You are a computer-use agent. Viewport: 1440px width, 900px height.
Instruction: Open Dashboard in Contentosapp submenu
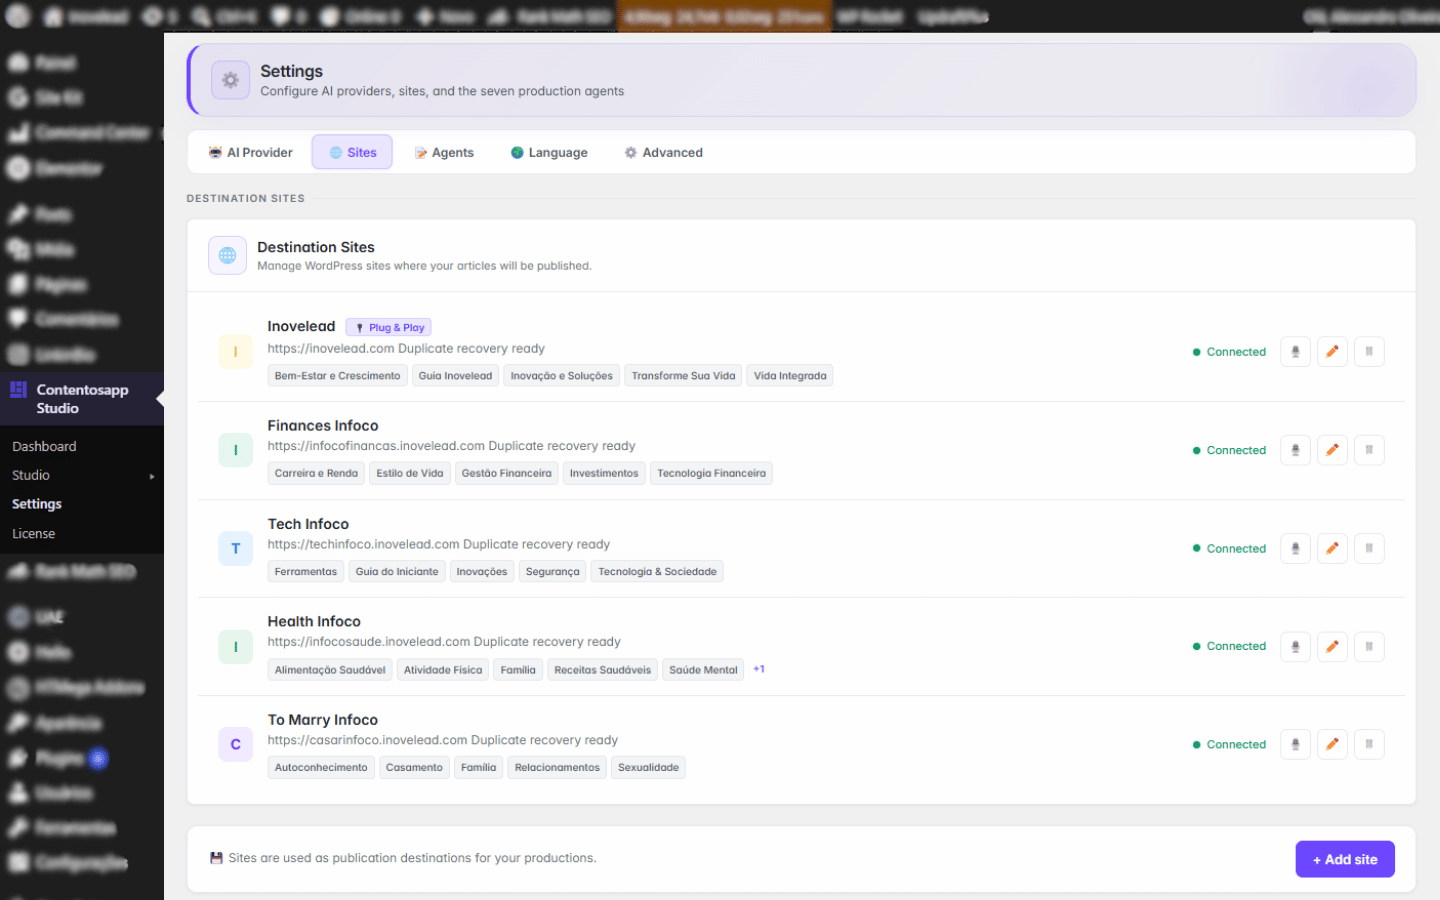(44, 446)
